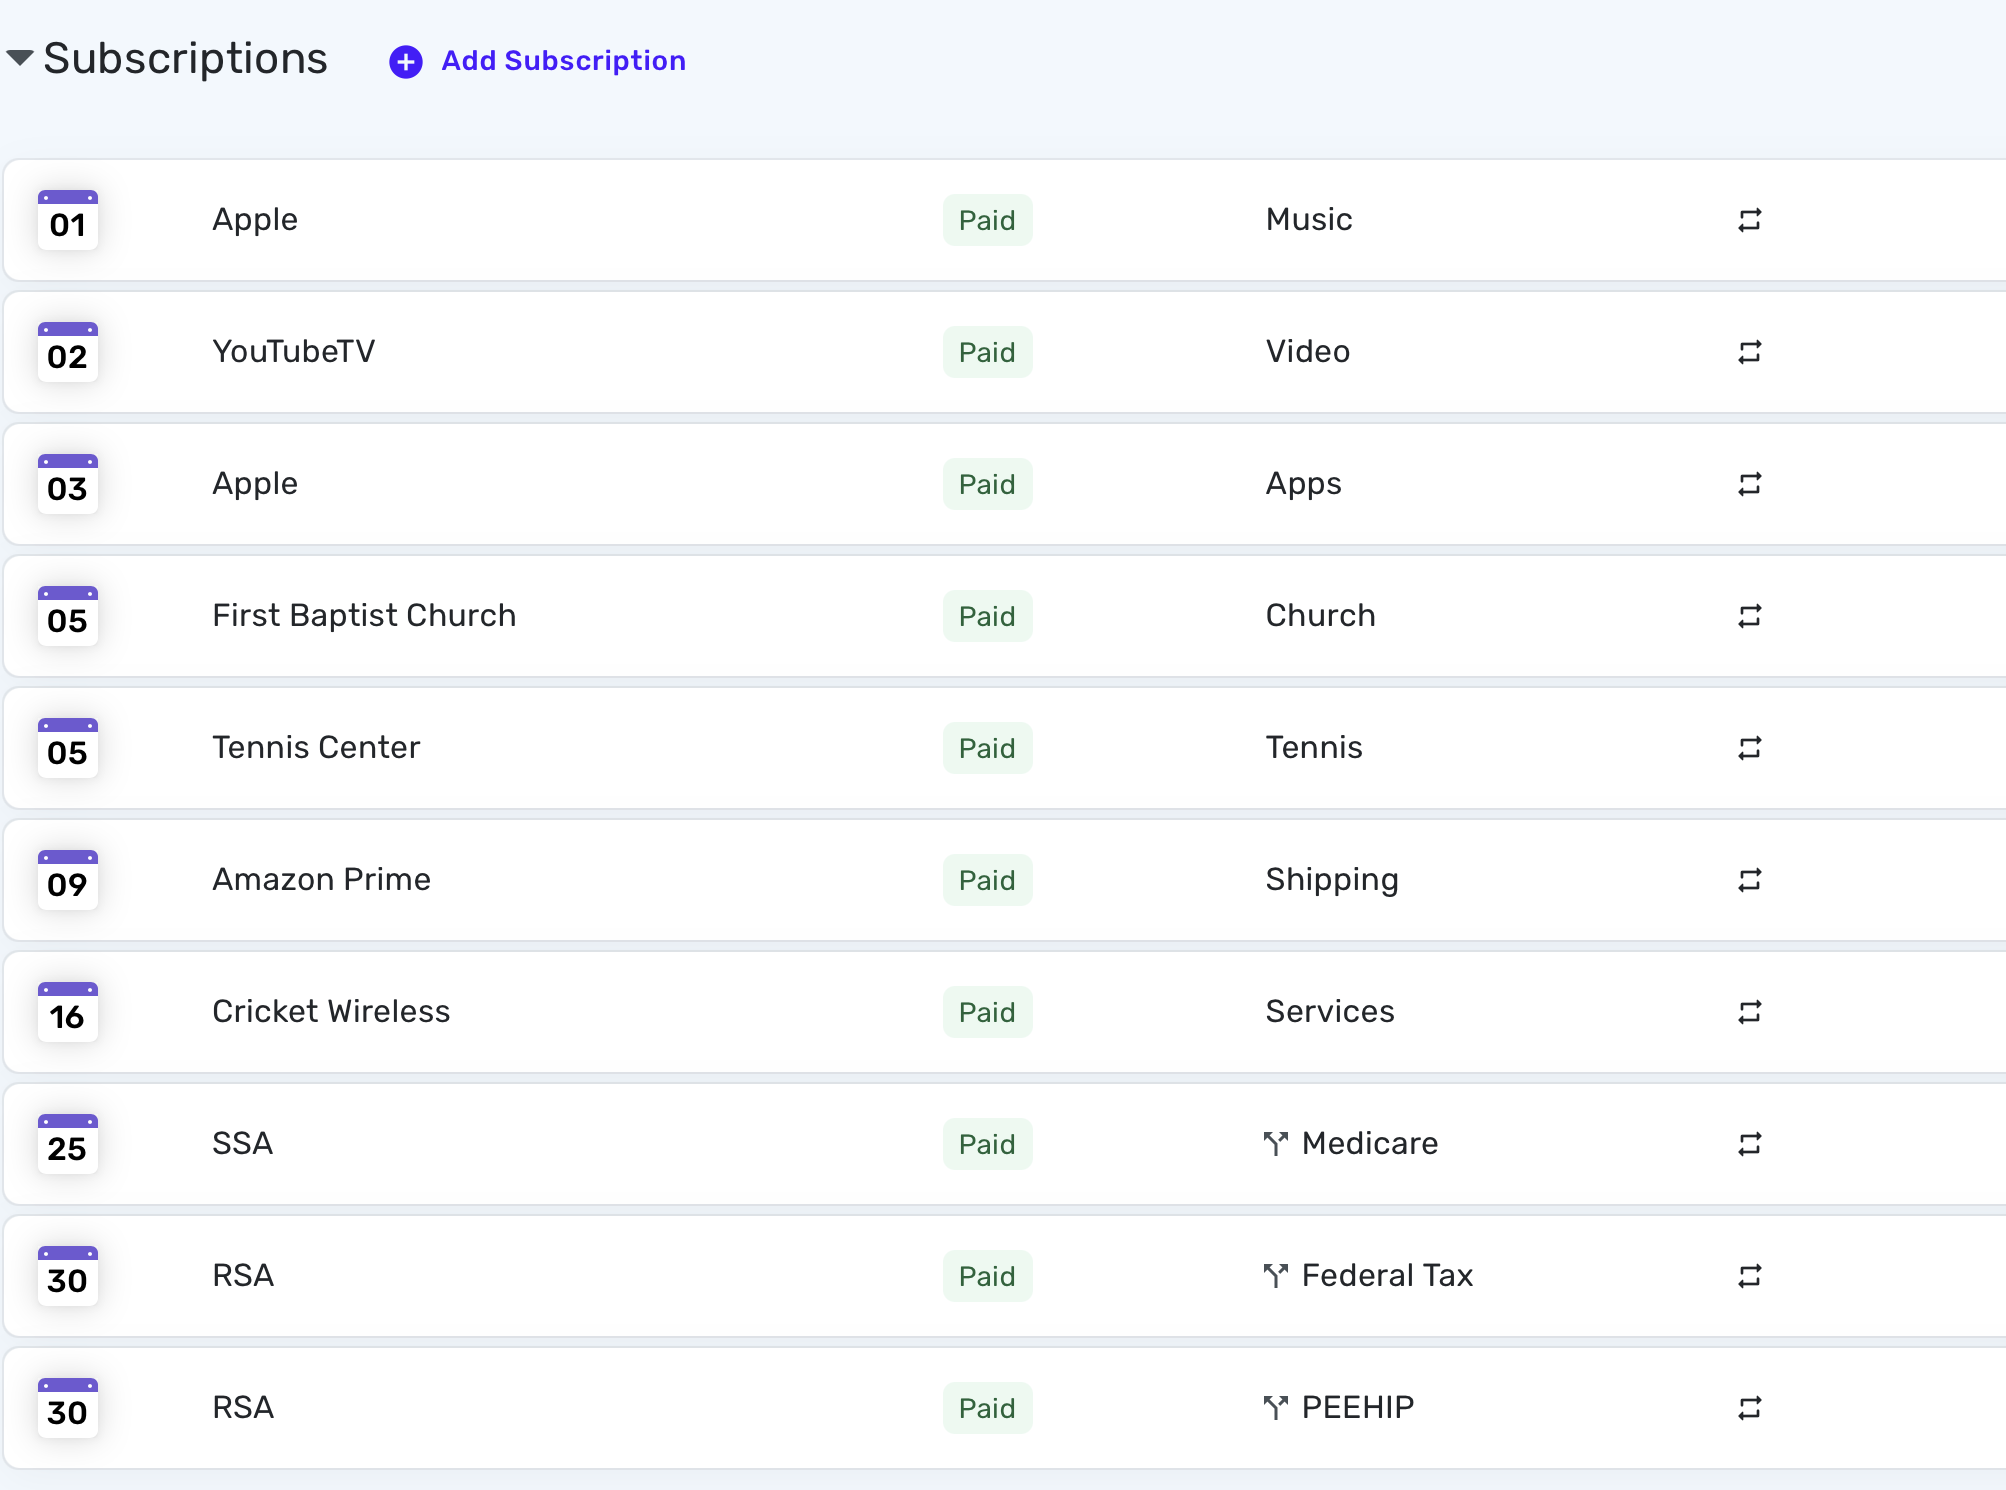
Task: Click the repeat icon in Cricket Wireless row
Action: pos(1750,1012)
